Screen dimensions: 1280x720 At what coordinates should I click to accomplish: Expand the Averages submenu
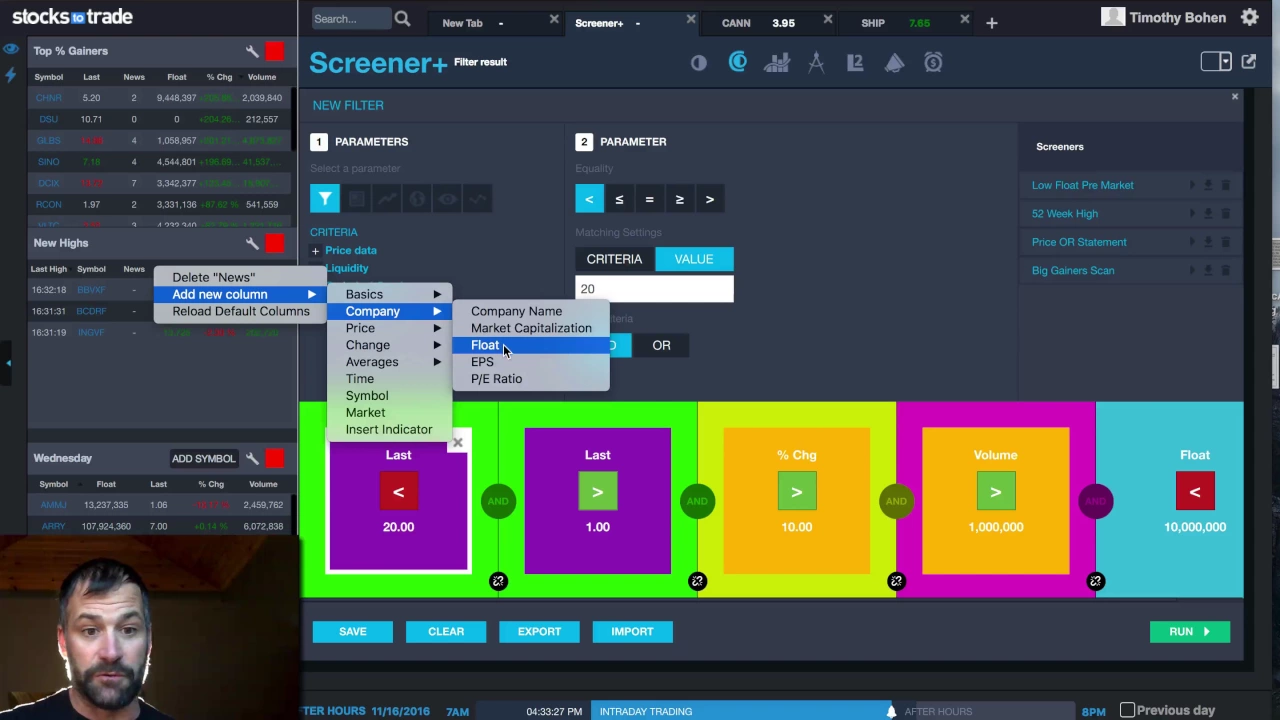[391, 362]
